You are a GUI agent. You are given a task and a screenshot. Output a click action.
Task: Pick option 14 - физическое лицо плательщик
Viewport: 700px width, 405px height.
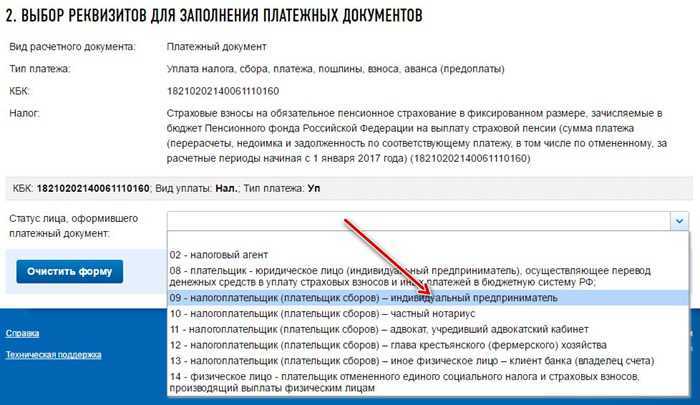point(428,382)
